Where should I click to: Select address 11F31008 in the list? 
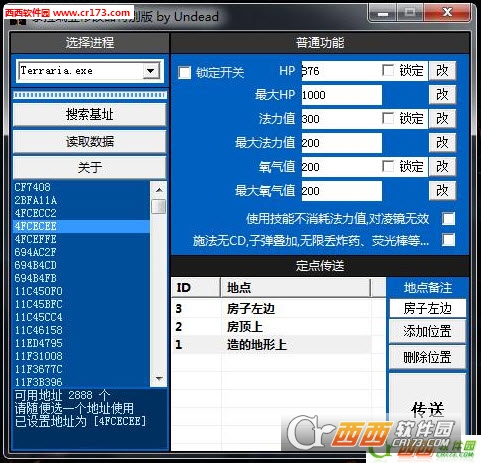point(81,356)
